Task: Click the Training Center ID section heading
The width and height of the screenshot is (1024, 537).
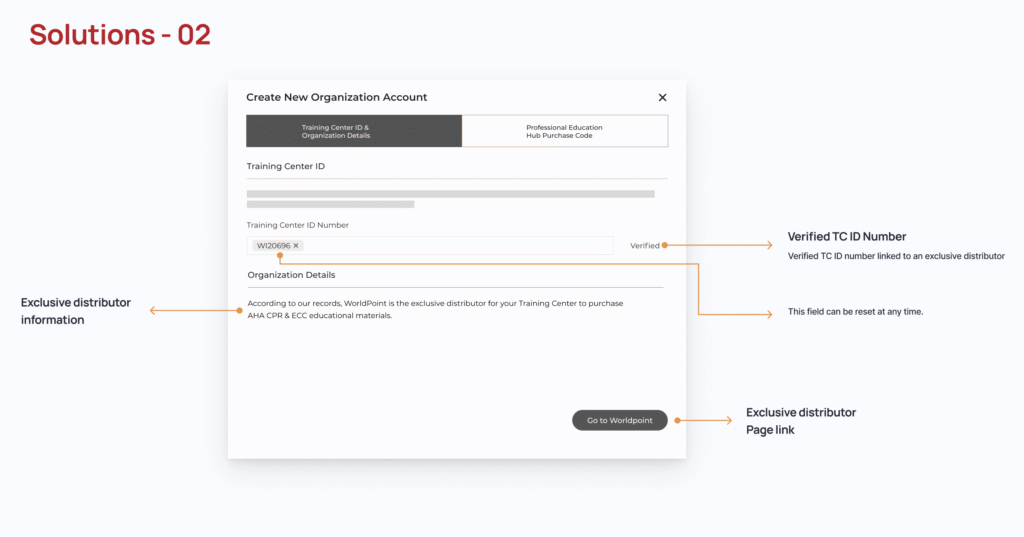Action: point(285,166)
